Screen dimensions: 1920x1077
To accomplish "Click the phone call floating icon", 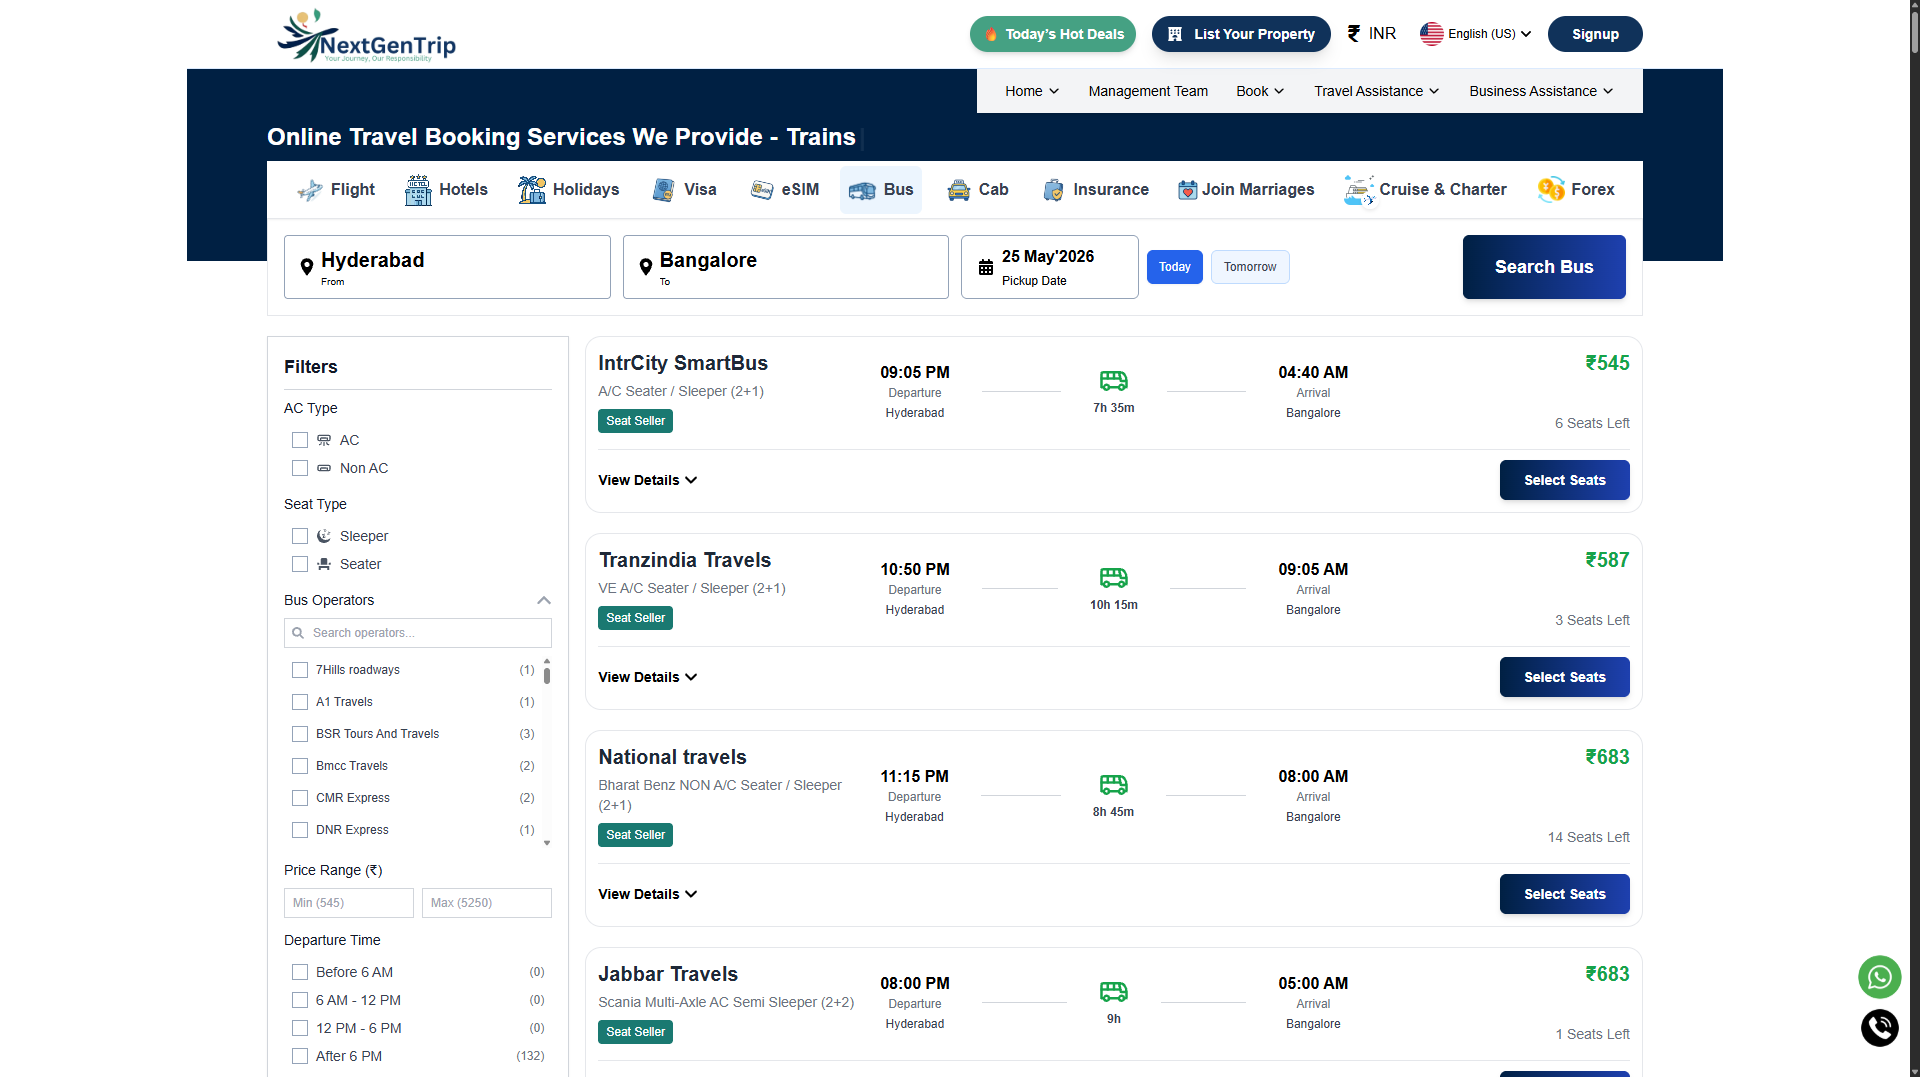I will (x=1879, y=1028).
